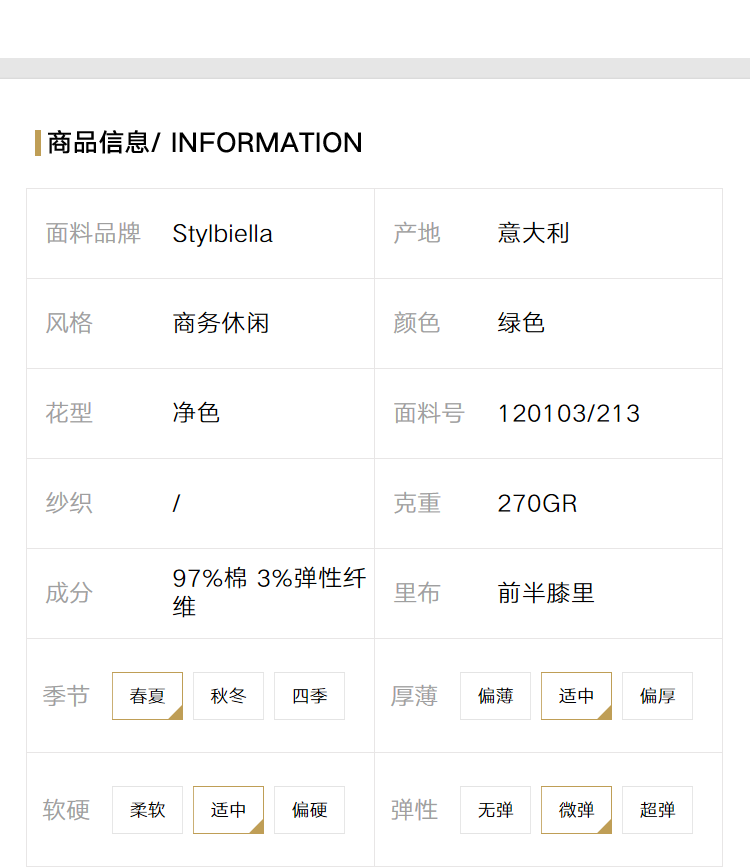This screenshot has width=750, height=867.
Task: Choose the 超弹 elasticity option
Action: tap(657, 809)
